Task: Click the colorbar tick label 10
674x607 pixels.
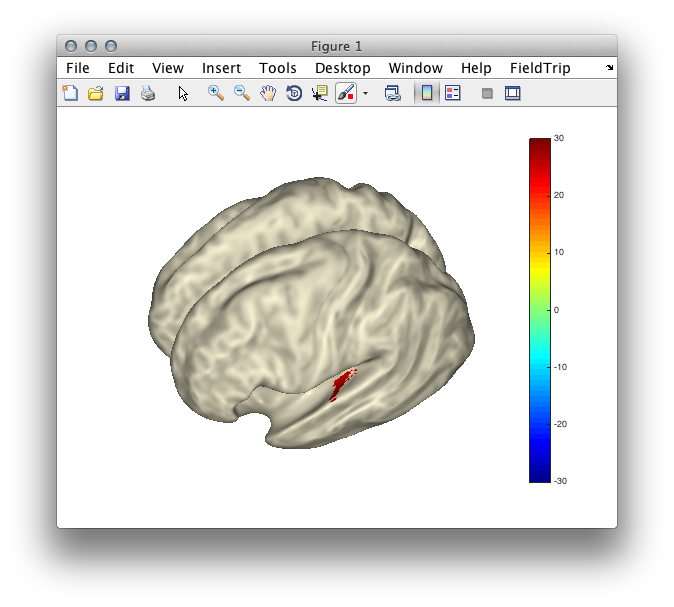Action: click(x=559, y=252)
